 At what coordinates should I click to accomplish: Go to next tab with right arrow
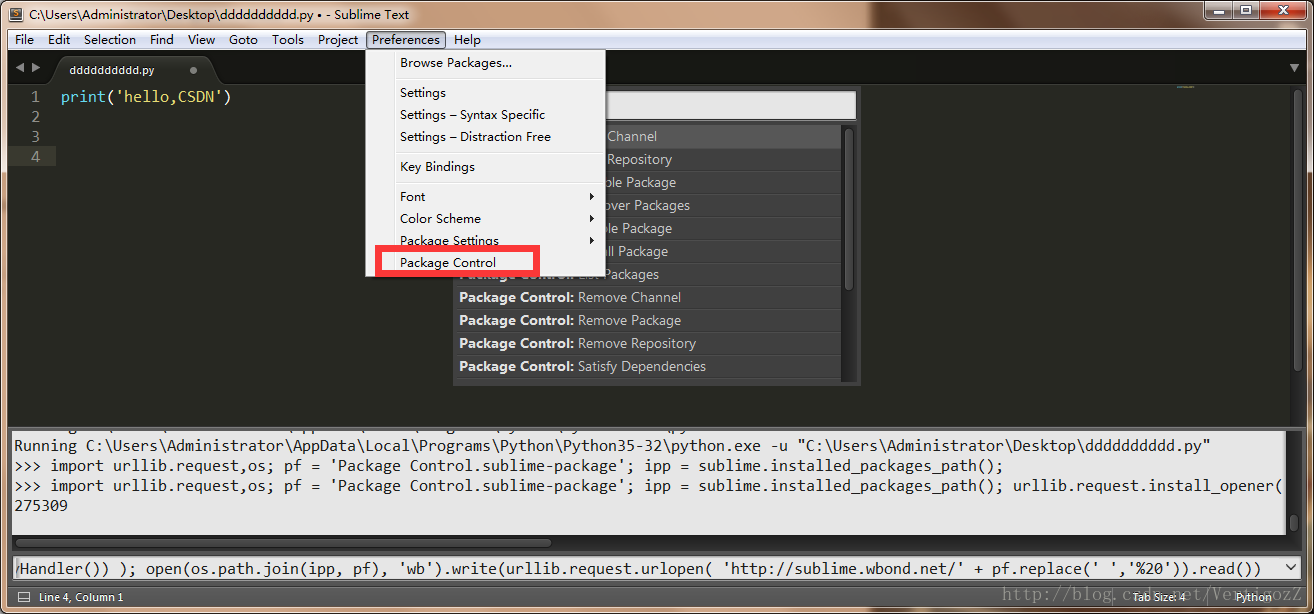coord(37,68)
